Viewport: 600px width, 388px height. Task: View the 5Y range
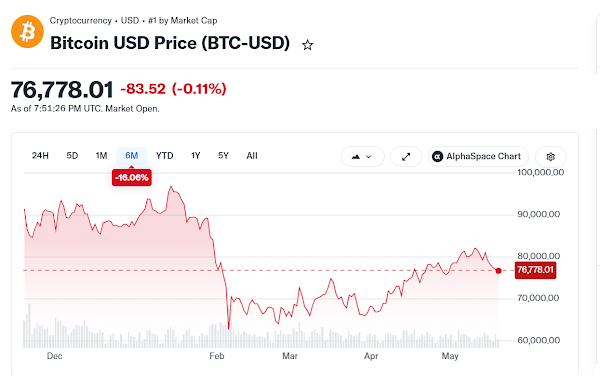click(223, 156)
